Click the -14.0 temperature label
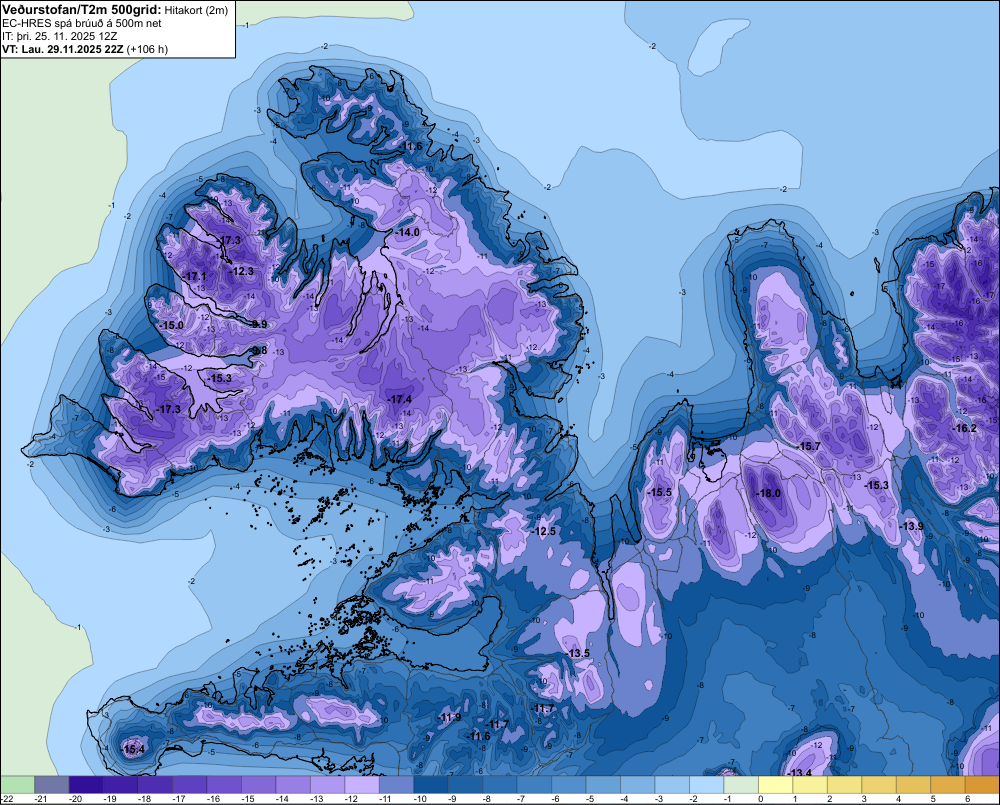The image size is (1000, 805). point(407,232)
